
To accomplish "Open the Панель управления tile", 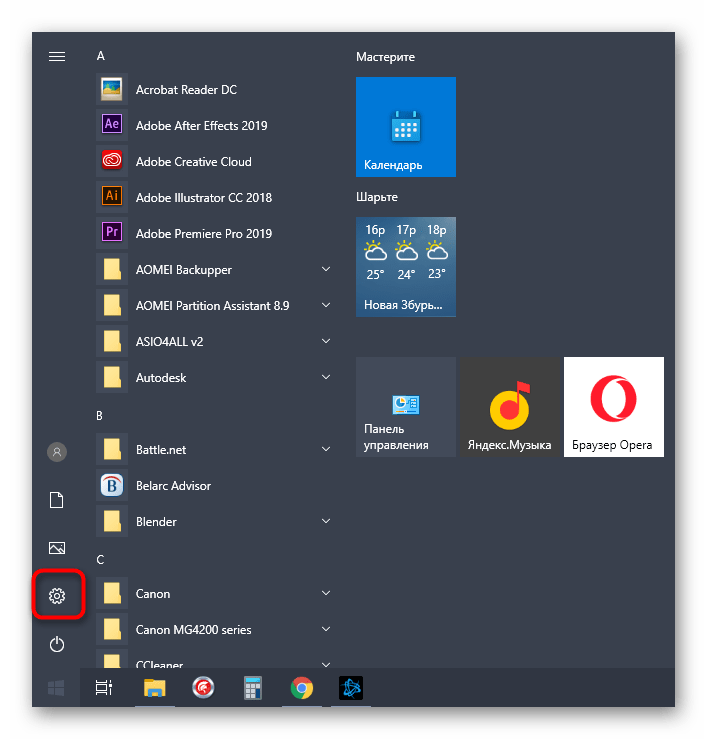I will pos(405,407).
